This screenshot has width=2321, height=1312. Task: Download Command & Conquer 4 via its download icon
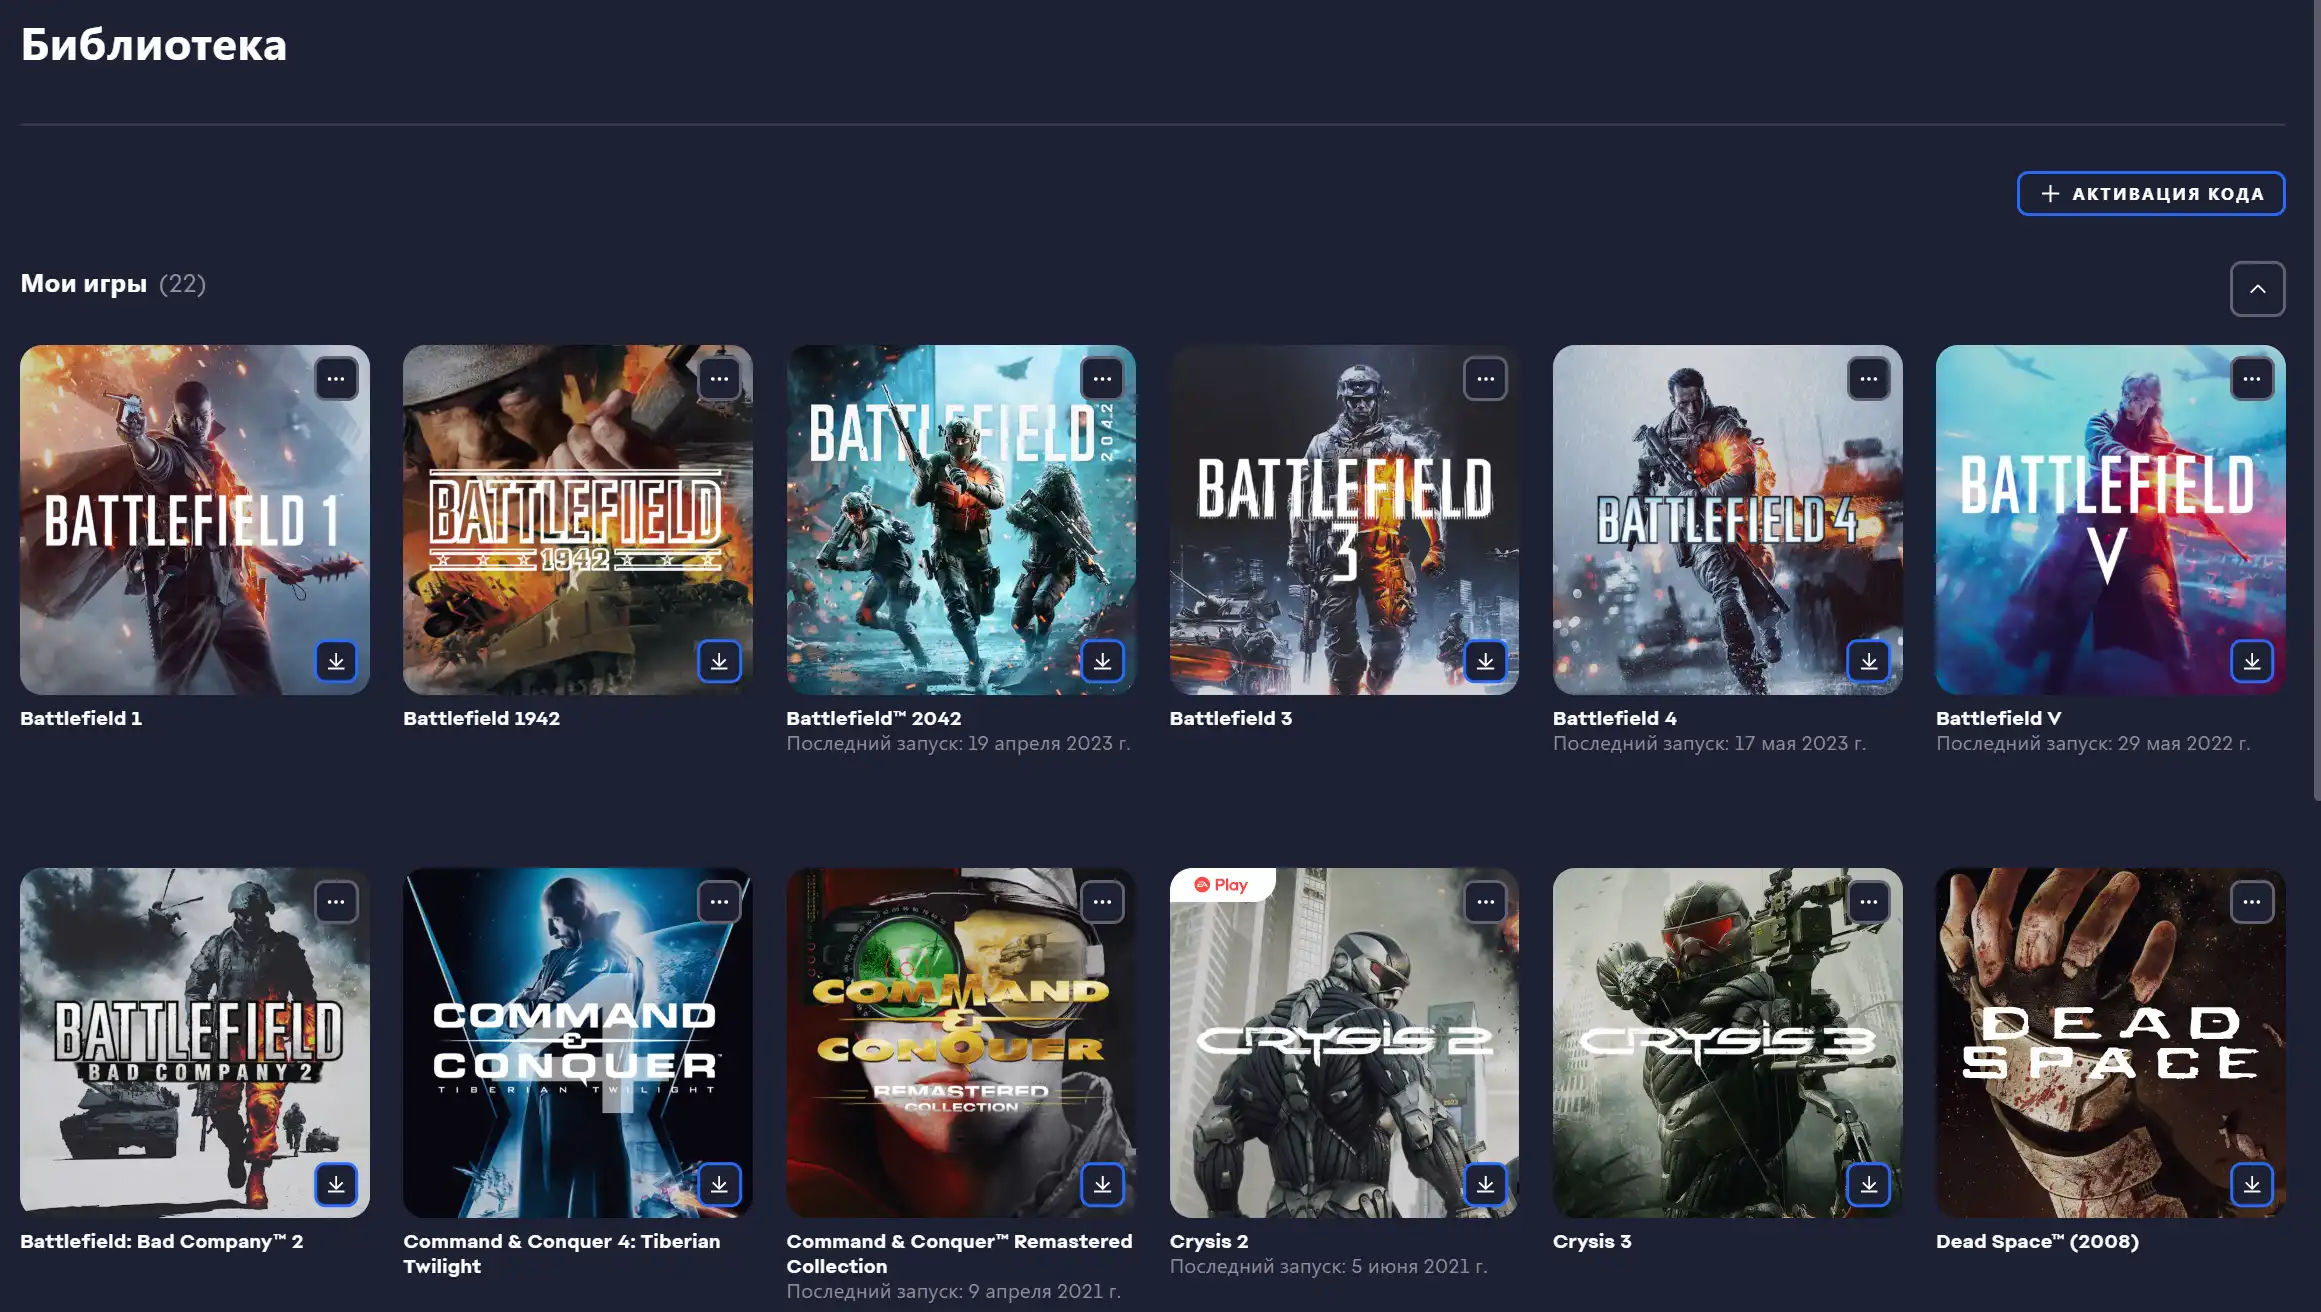pyautogui.click(x=719, y=1184)
